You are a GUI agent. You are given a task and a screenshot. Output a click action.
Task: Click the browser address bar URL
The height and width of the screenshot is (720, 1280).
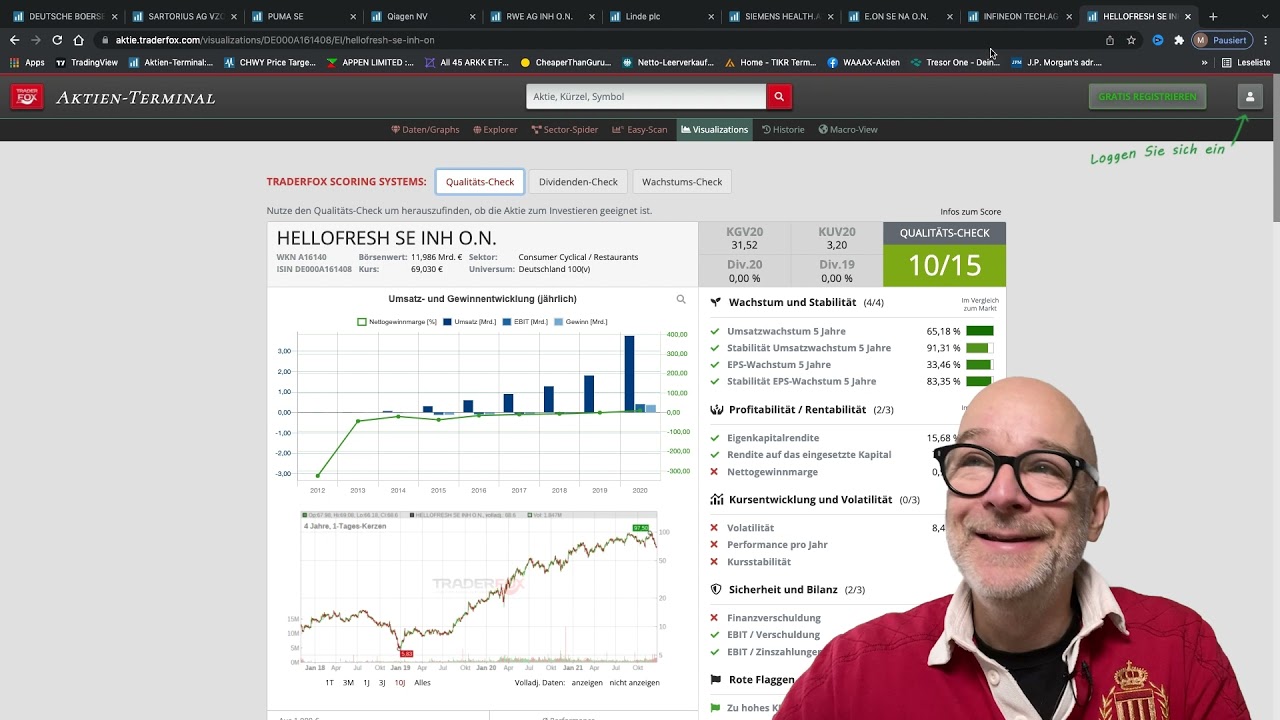click(x=277, y=40)
